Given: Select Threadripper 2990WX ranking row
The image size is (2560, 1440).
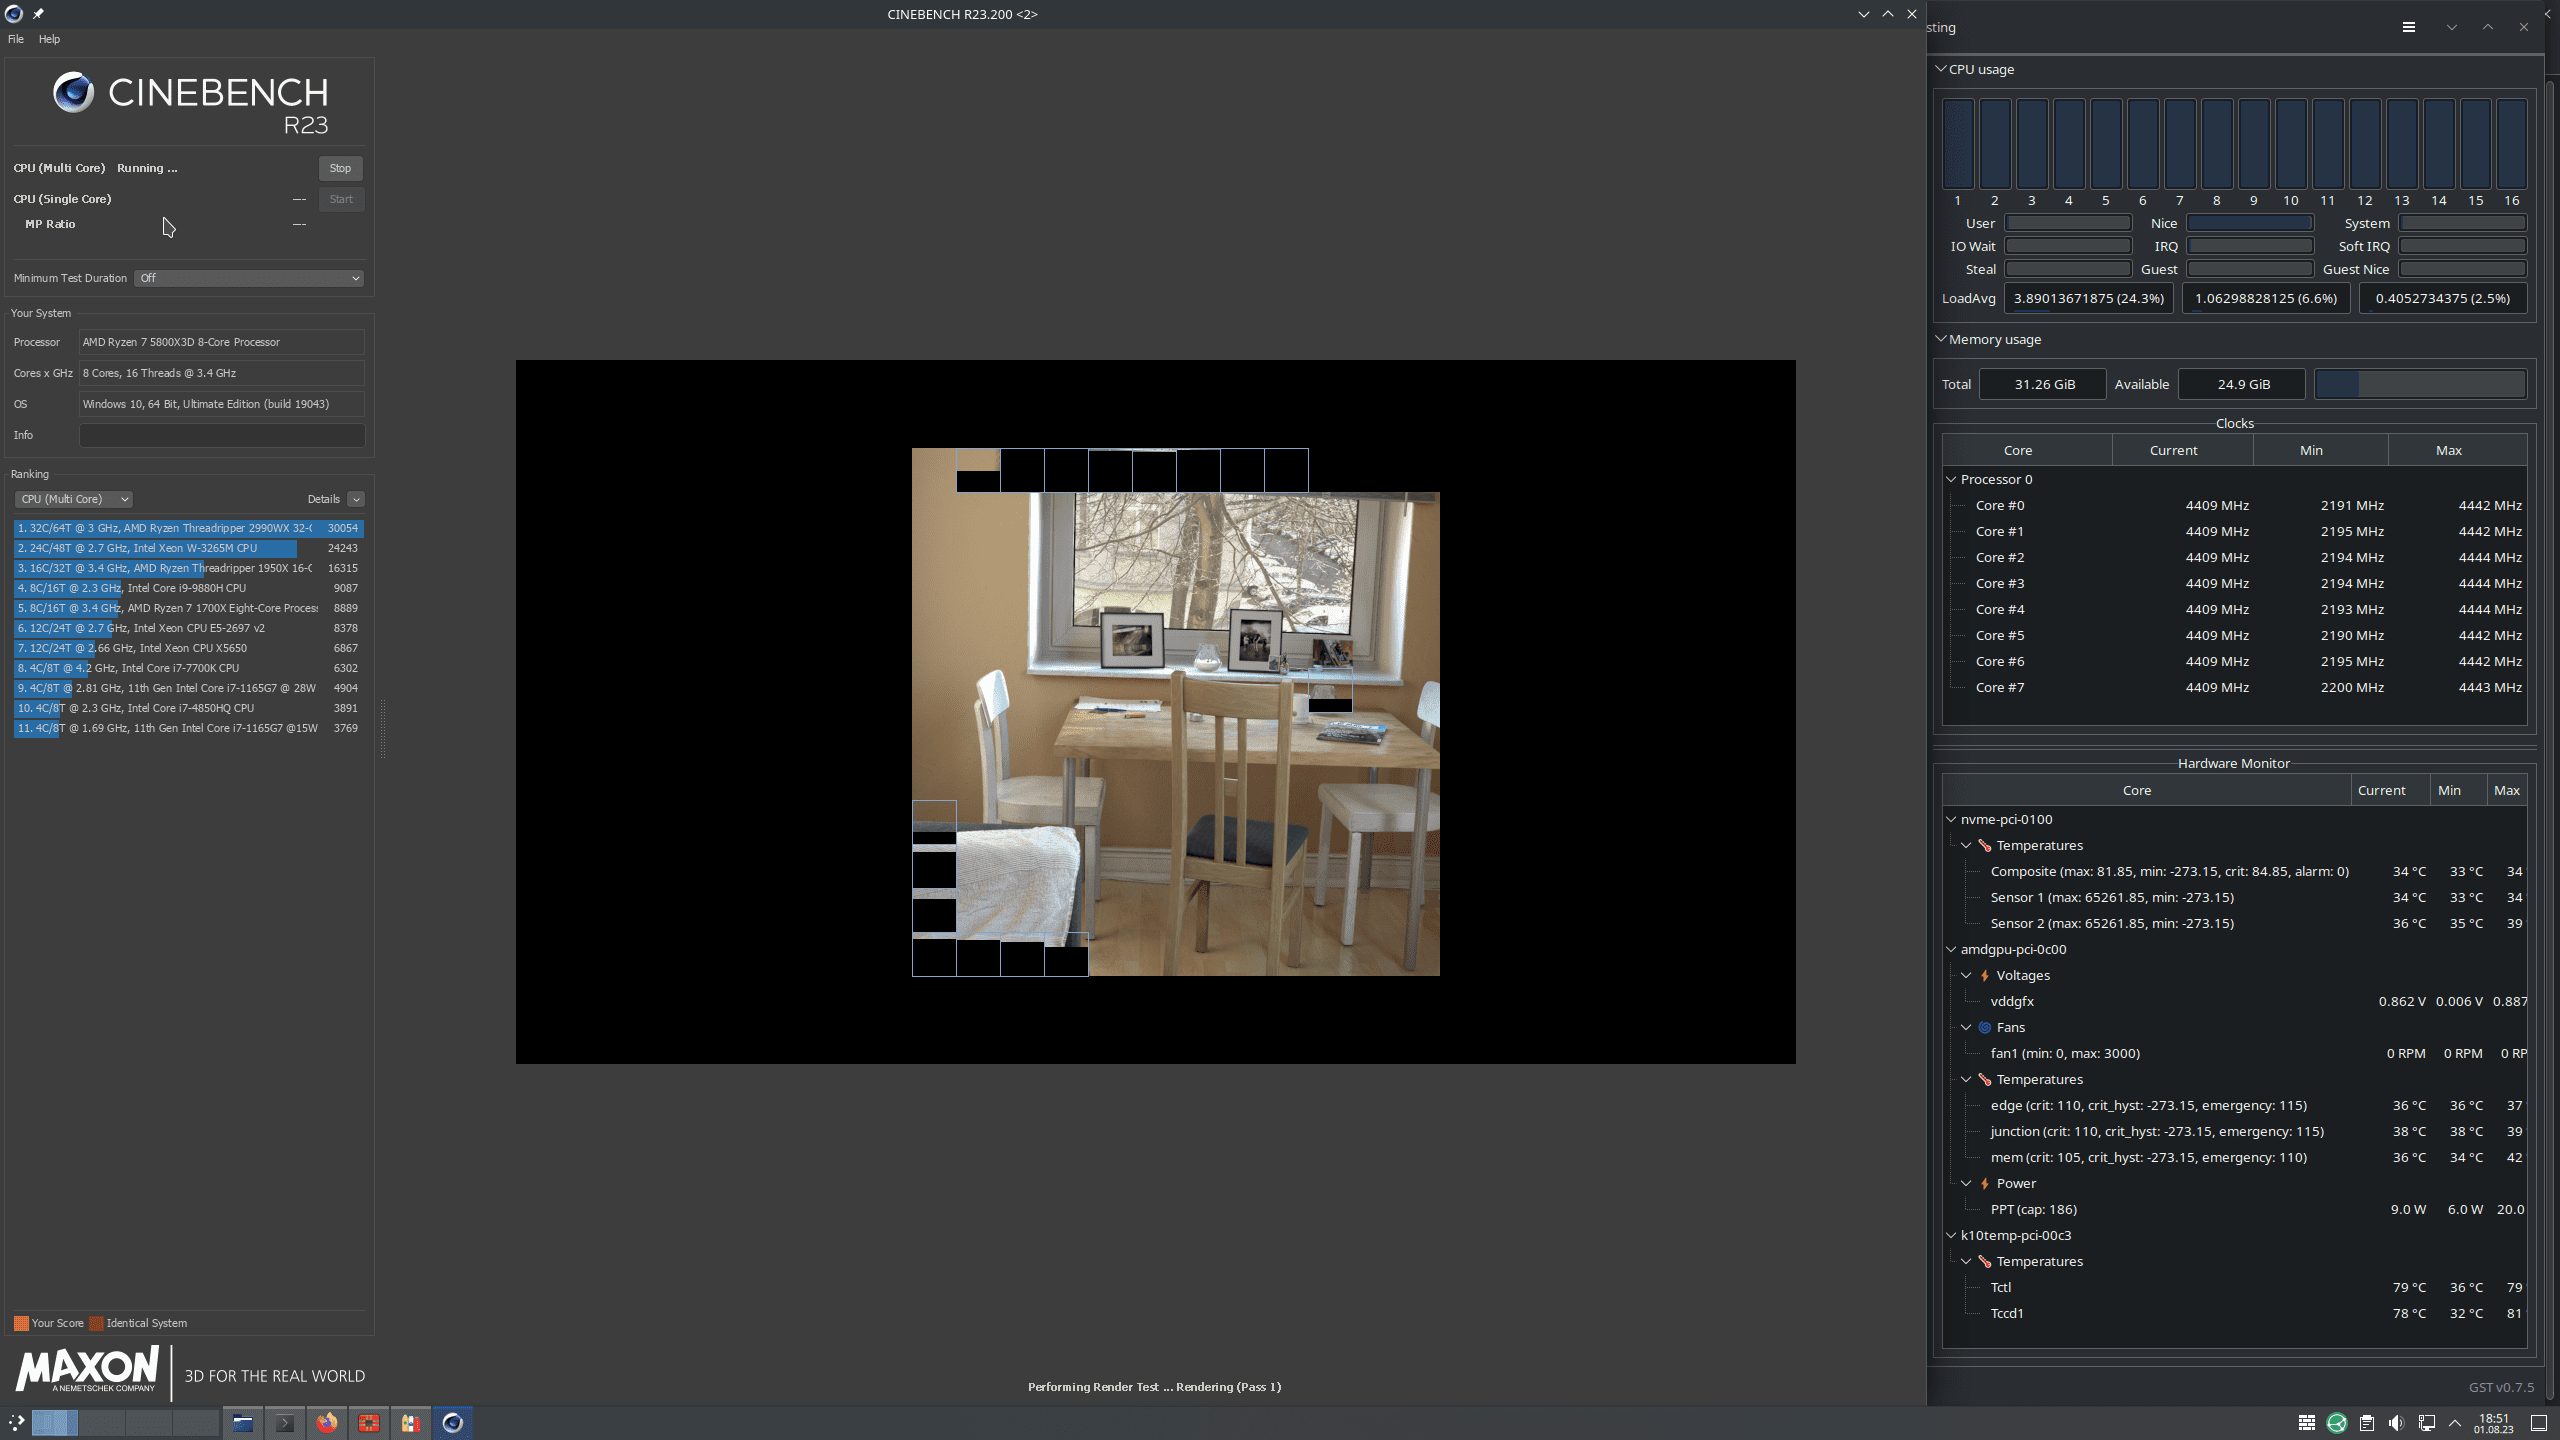Looking at the screenshot, I should coord(188,528).
